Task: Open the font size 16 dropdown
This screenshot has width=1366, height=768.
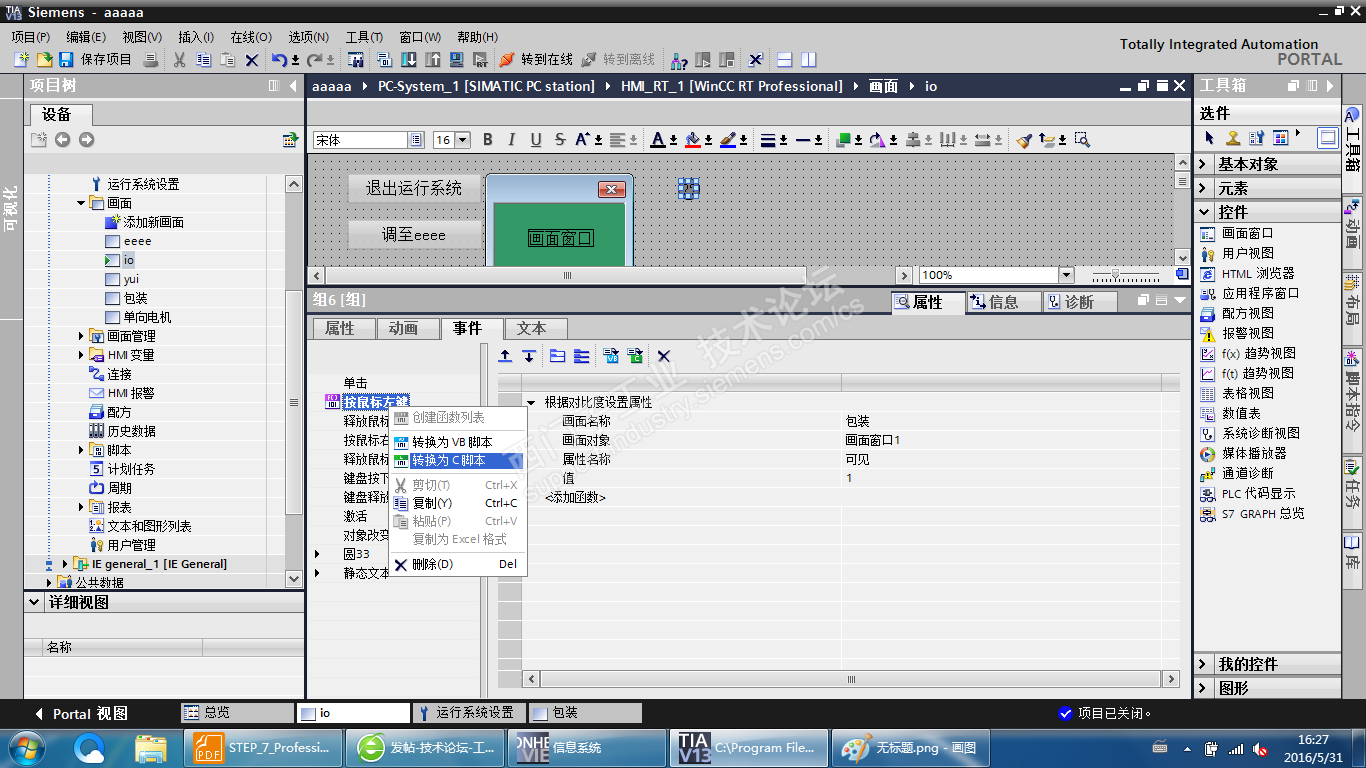Action: [x=464, y=140]
